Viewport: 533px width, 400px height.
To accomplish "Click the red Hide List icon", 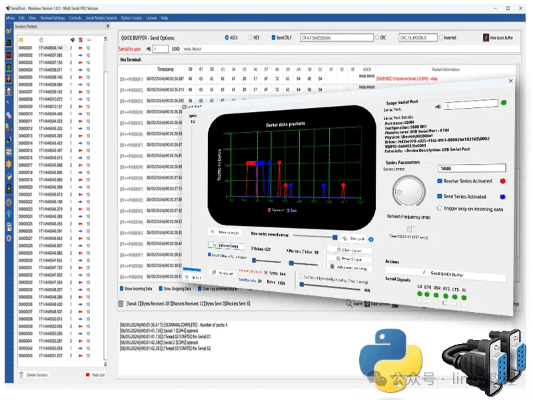I will click(88, 375).
